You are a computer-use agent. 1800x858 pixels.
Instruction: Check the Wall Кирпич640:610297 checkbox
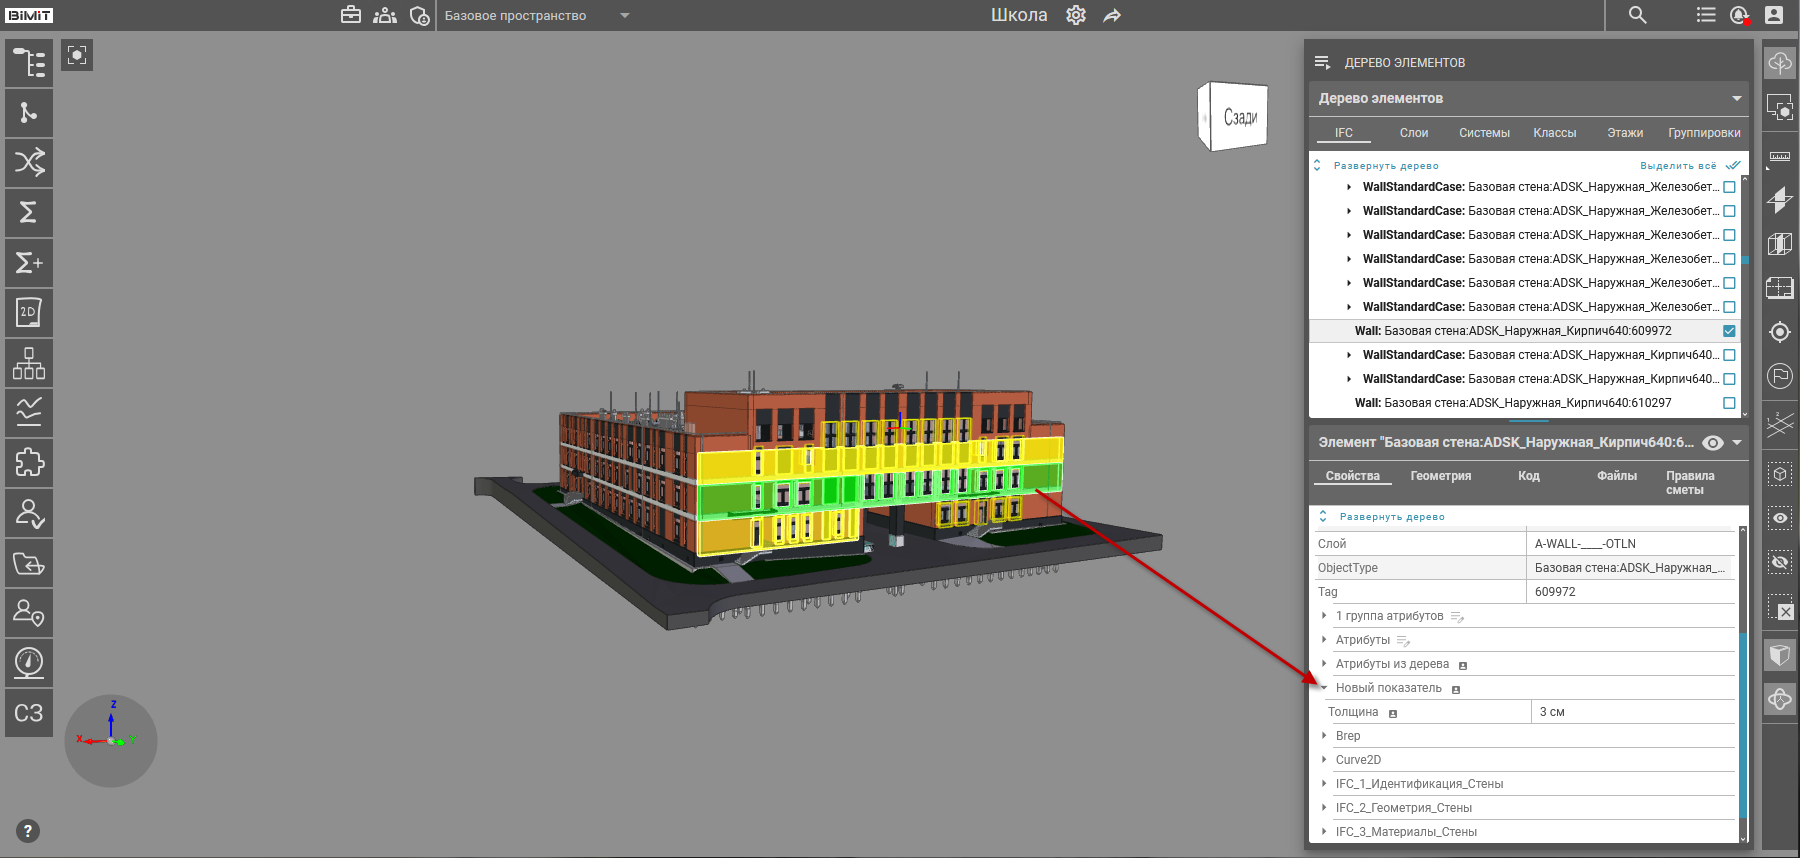[x=1729, y=403]
